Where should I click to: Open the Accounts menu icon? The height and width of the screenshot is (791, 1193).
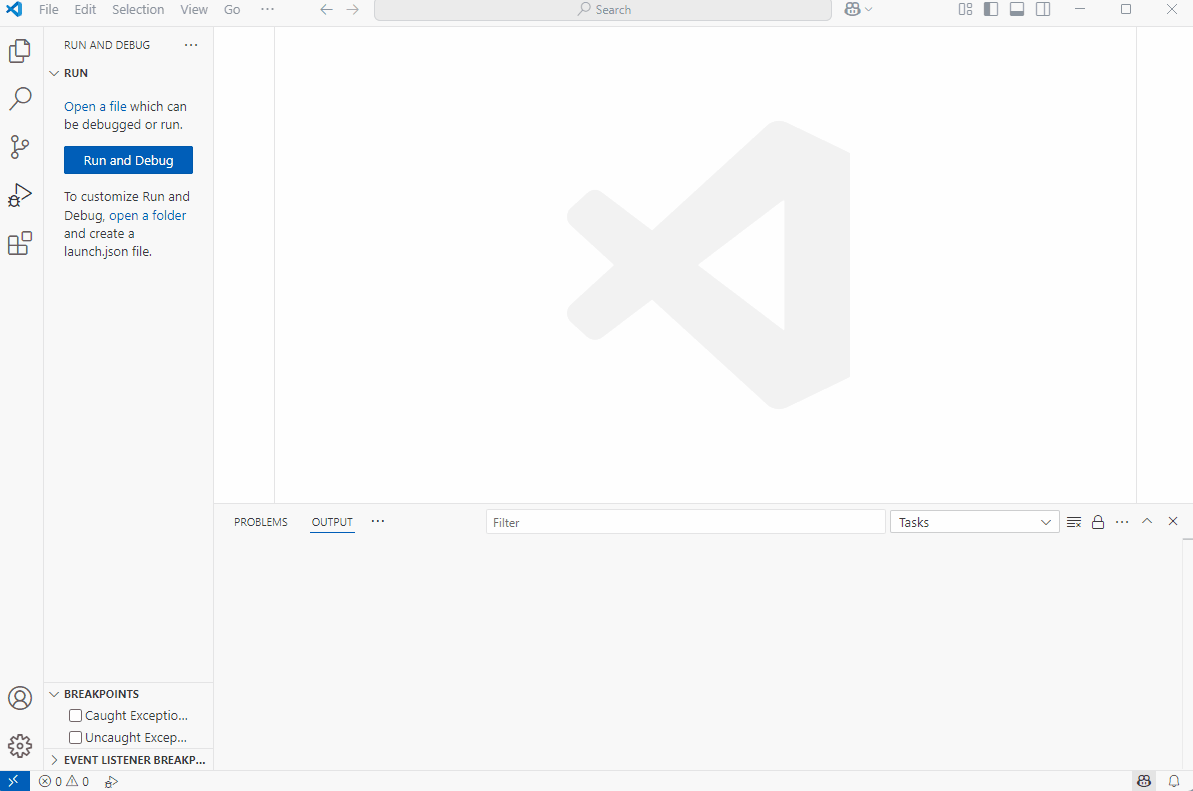click(x=21, y=697)
